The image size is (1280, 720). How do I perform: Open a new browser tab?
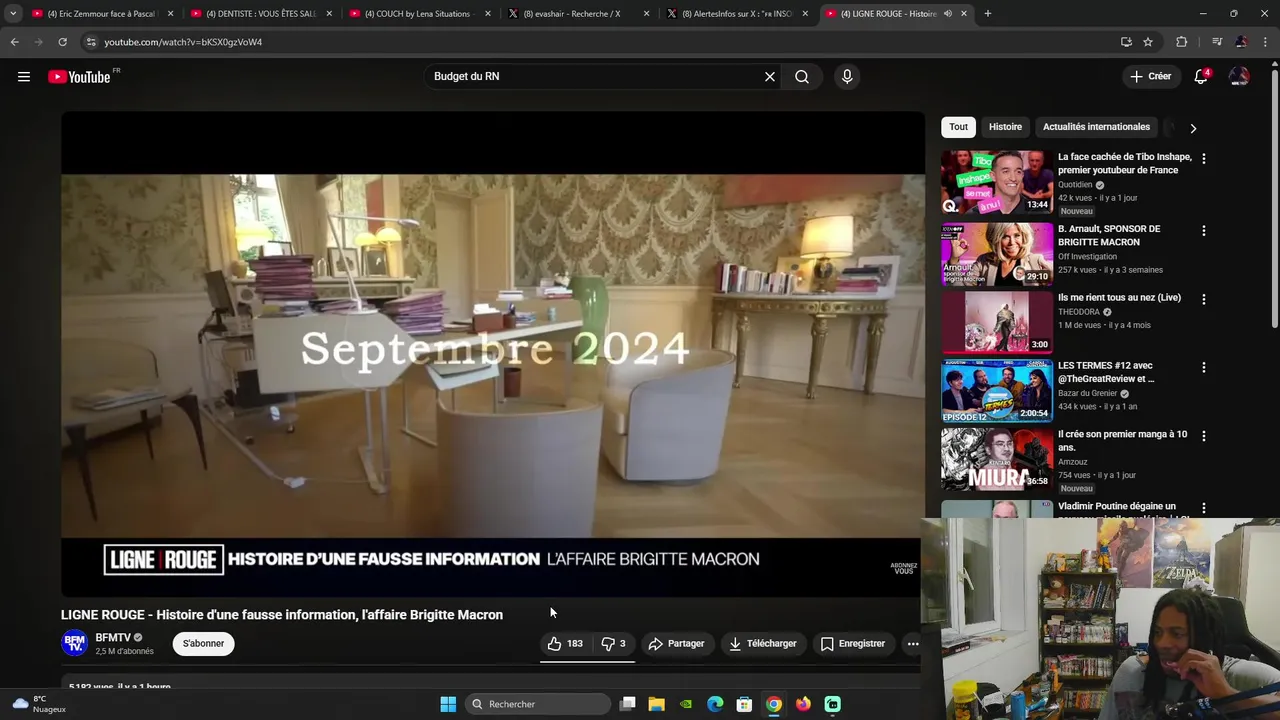click(988, 14)
